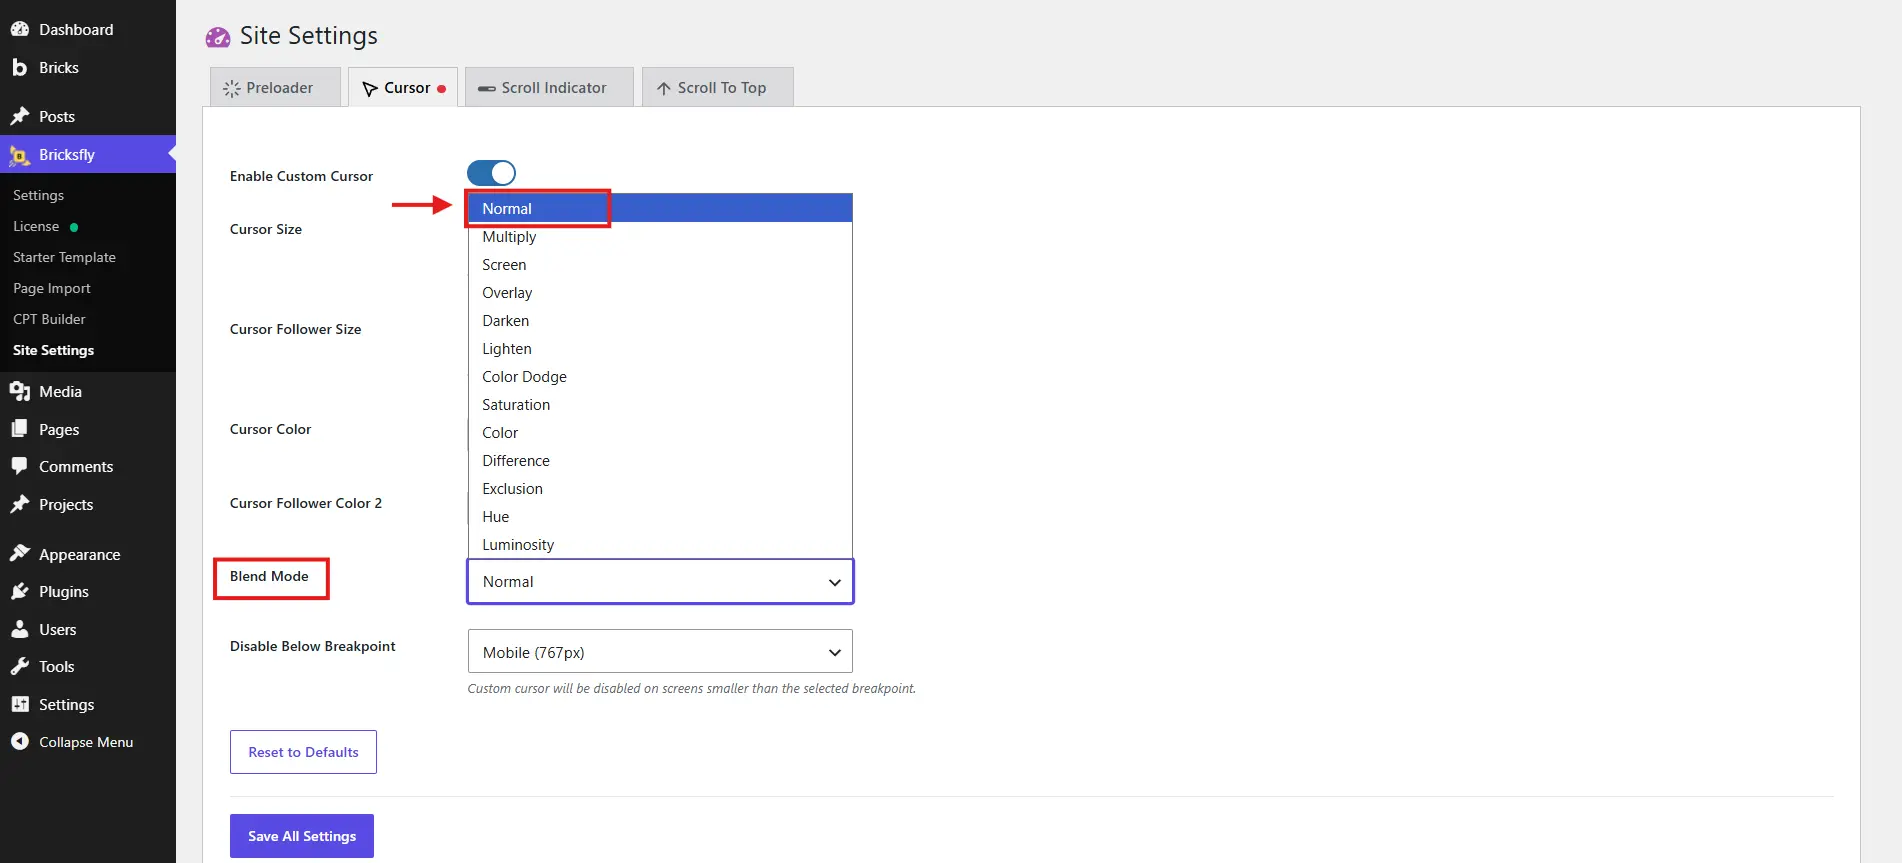Image resolution: width=1902 pixels, height=863 pixels.
Task: Choose Screen blend mode option
Action: coord(660,264)
